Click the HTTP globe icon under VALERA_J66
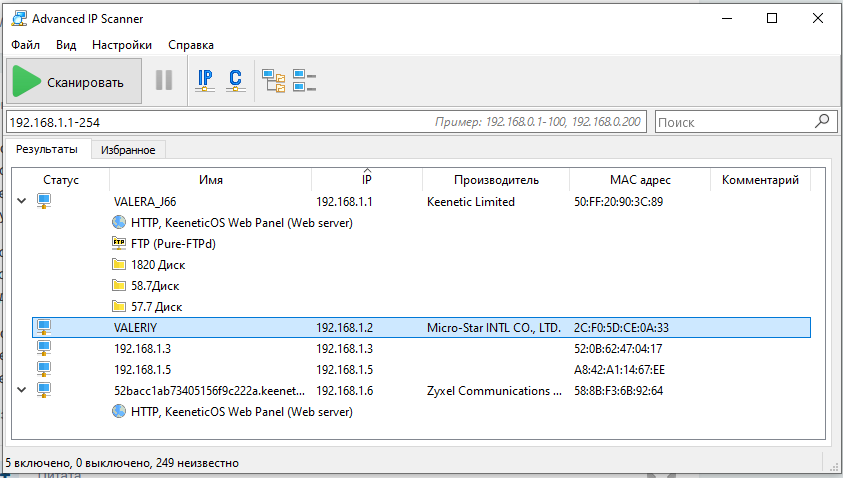The image size is (843, 478). [119, 222]
